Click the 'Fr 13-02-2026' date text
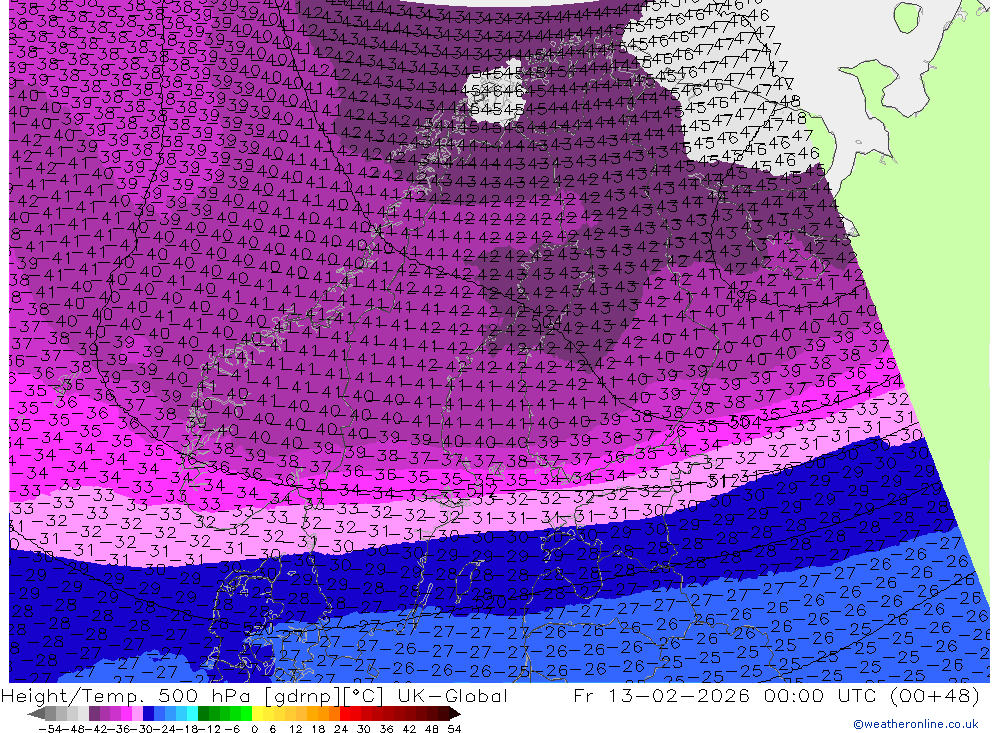Screen dimensions: 1000x733 (x=661, y=695)
